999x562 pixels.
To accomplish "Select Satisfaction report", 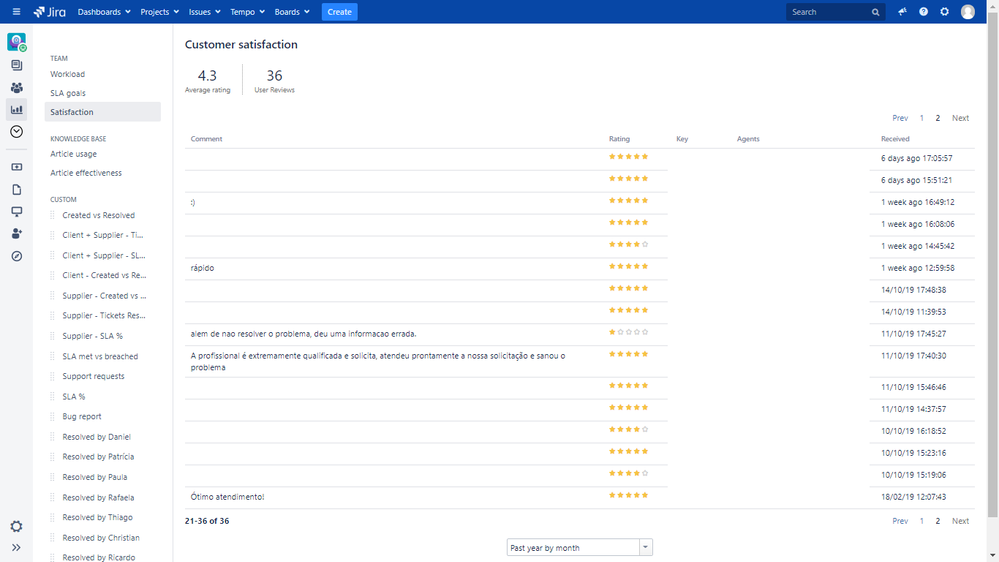I will click(x=103, y=112).
